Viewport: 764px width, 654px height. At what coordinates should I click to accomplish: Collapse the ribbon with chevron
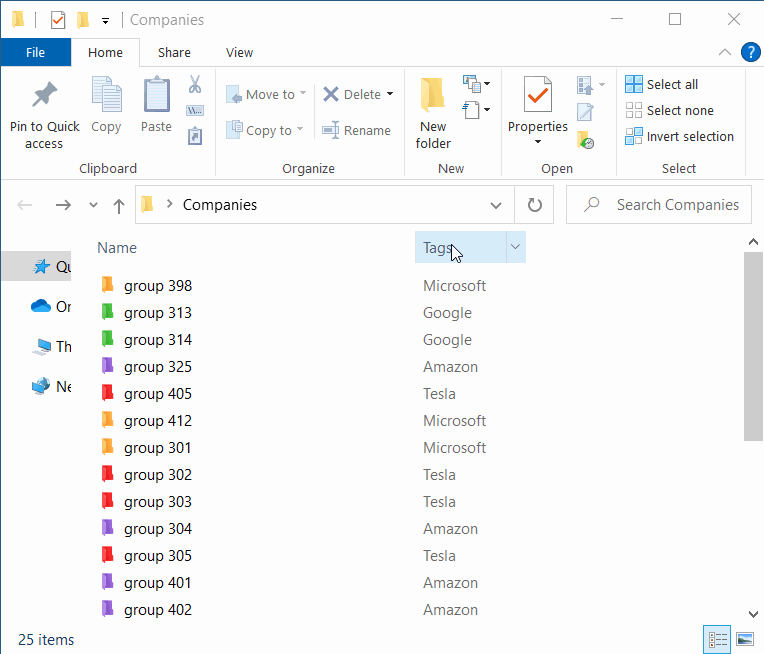point(725,52)
